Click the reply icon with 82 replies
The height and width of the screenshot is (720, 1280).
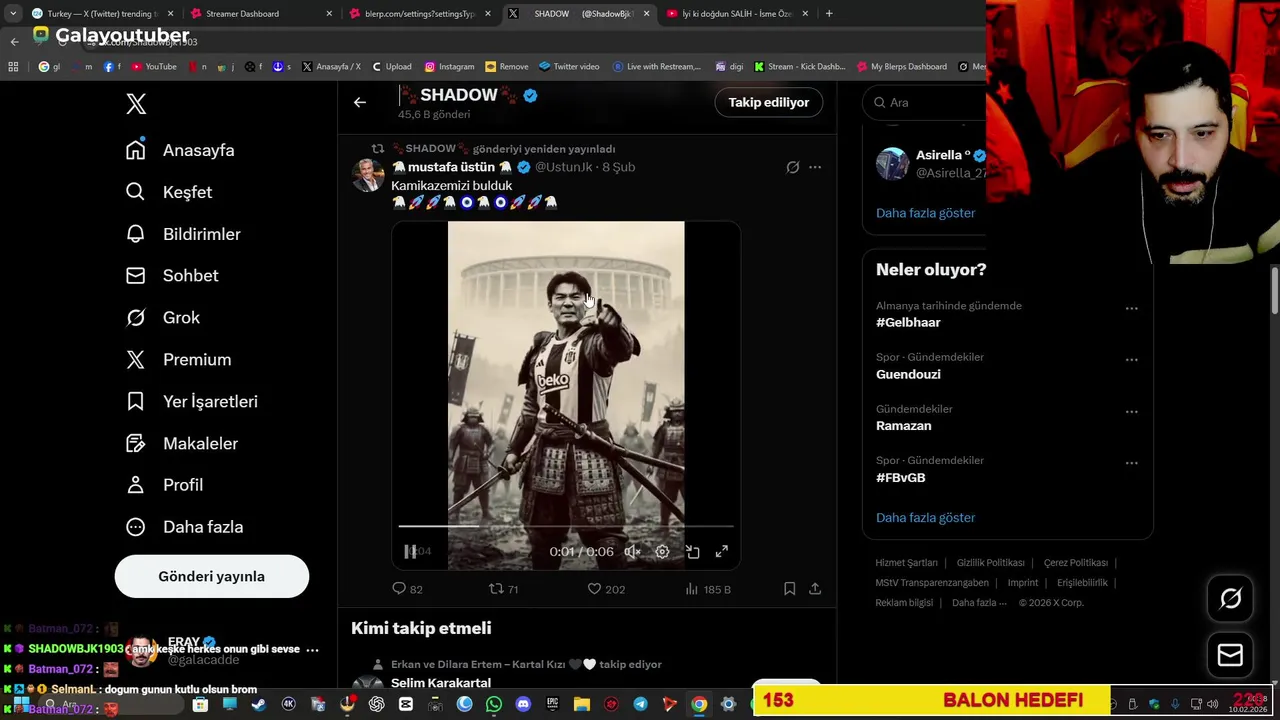399,589
